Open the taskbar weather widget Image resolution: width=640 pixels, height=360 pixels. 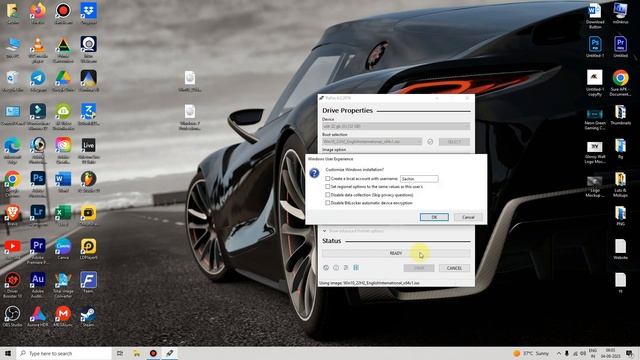coord(531,353)
